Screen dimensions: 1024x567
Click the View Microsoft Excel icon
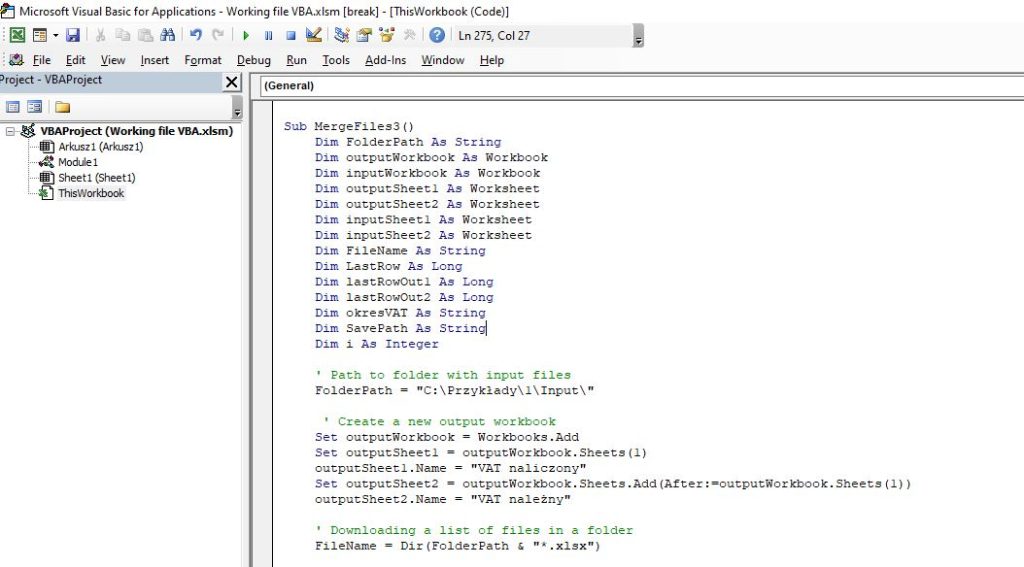tap(17, 35)
